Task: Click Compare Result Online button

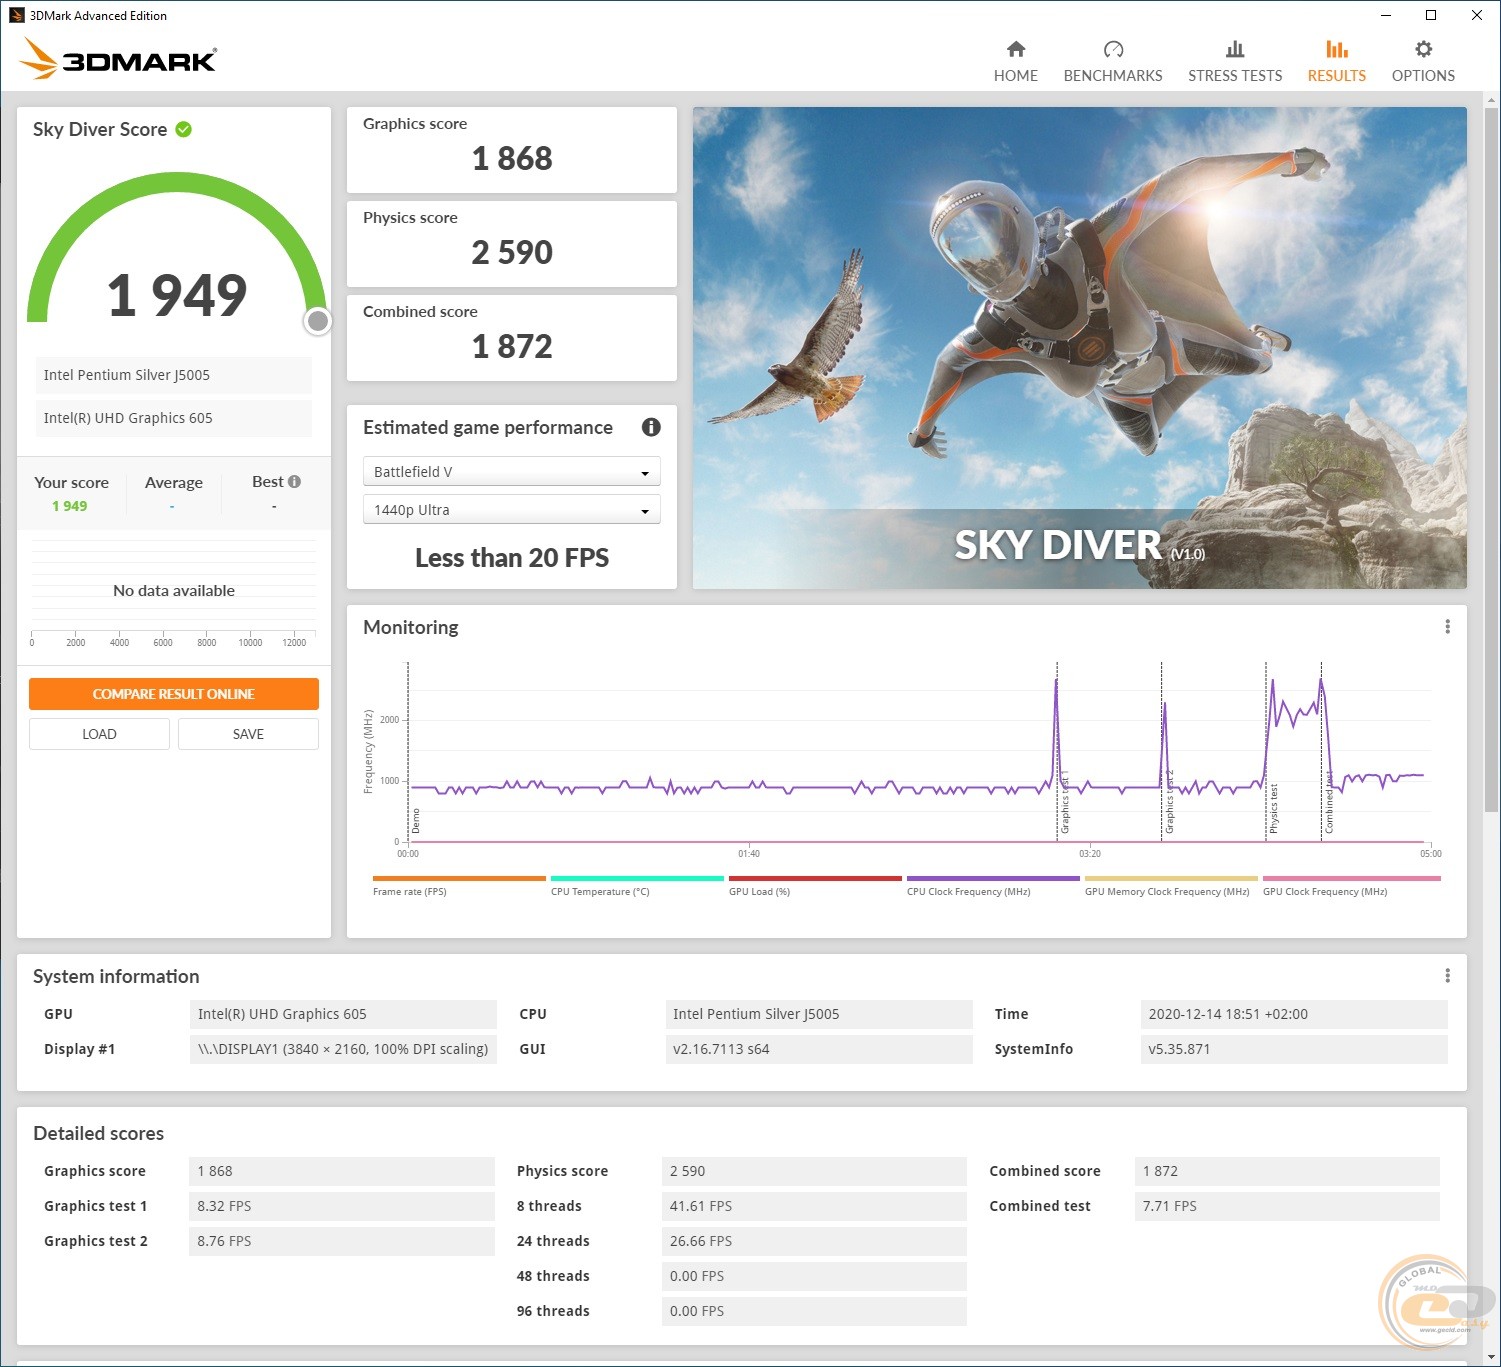Action: coord(174,694)
